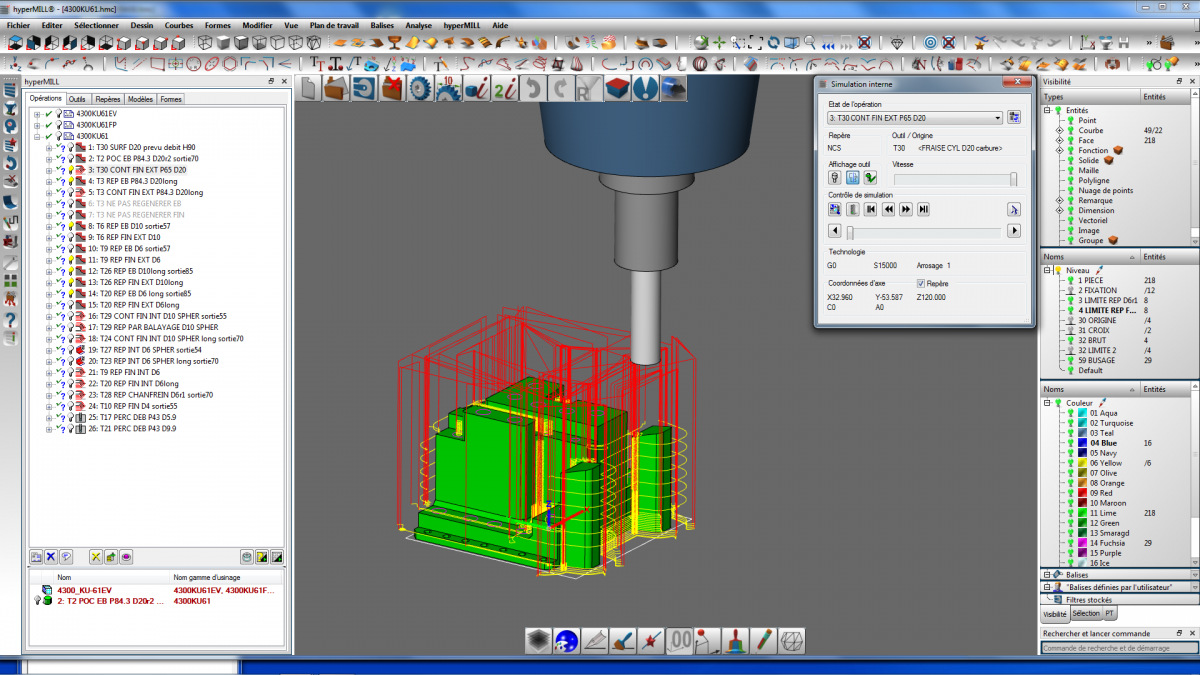
Task: Collapse the Niveau tree node
Action: [1047, 270]
